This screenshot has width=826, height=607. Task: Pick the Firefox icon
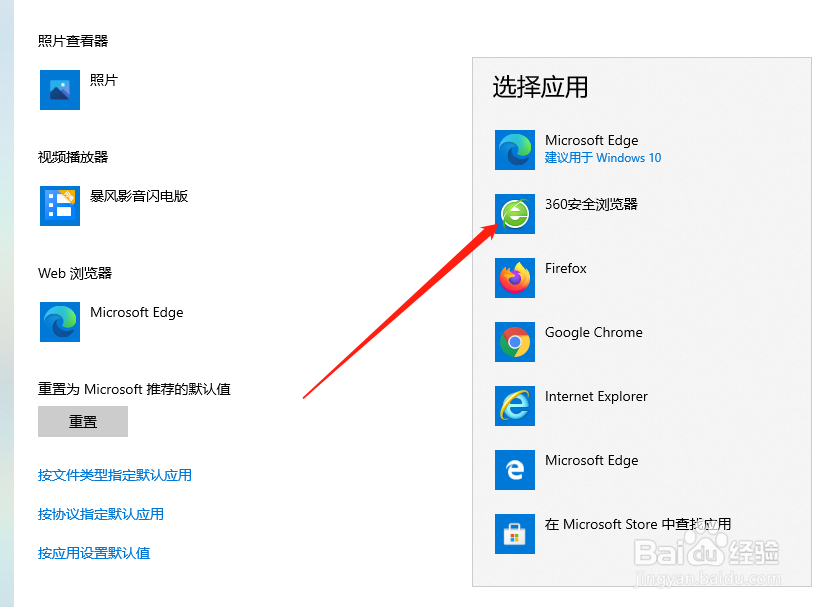(x=515, y=278)
